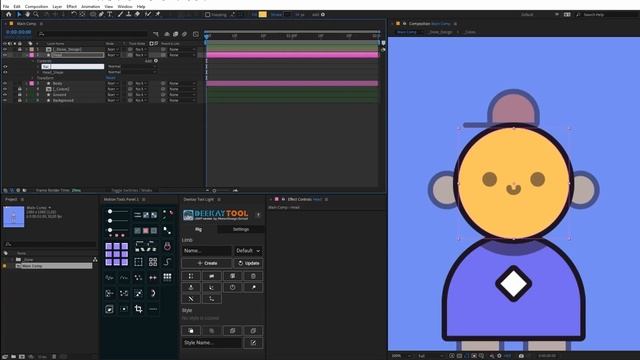
Task: Toggle the lock on Background layer
Action: (x=20, y=100)
